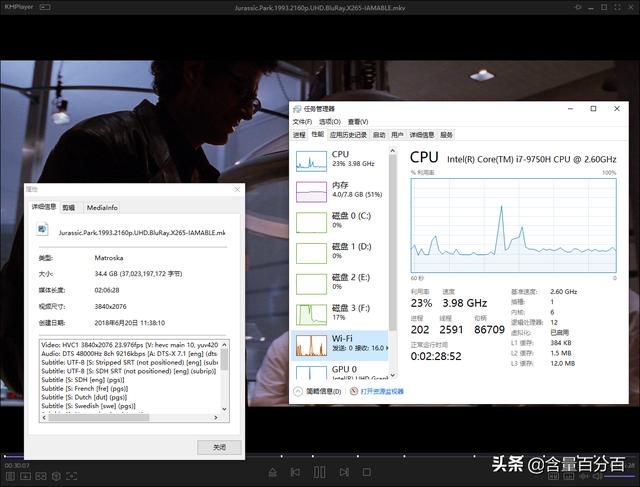
Task: Click the eject/open file icon in KMPlayer
Action: [x=273, y=472]
